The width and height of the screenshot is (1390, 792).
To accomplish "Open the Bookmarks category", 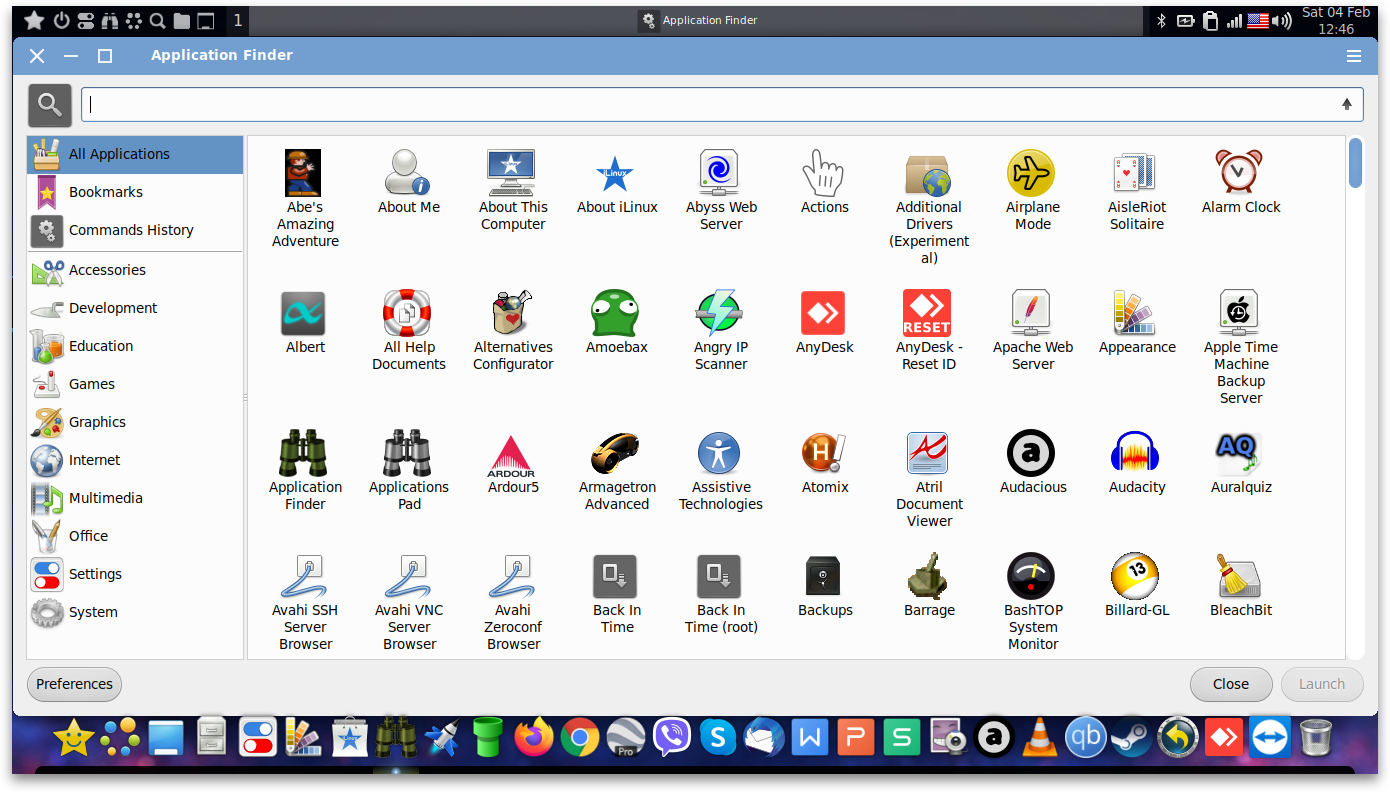I will 135,192.
